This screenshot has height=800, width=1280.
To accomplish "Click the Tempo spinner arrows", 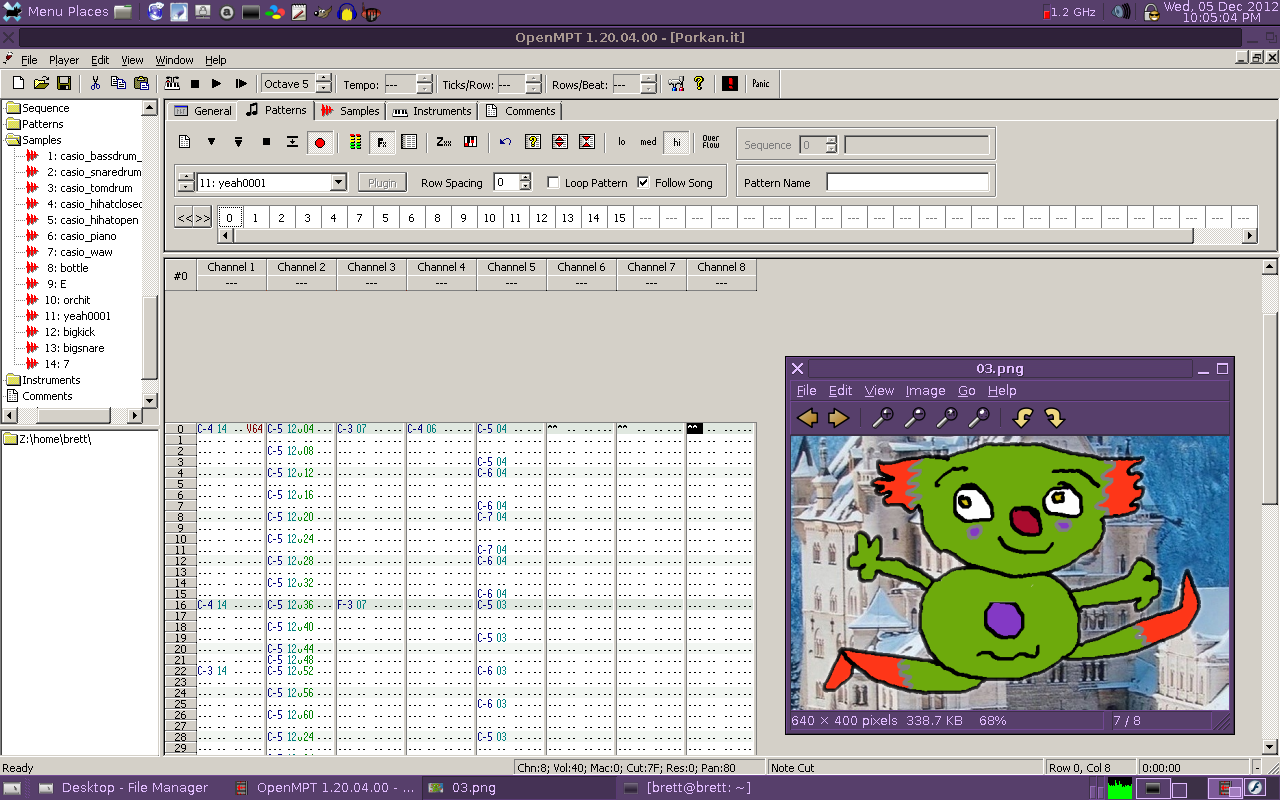I will [x=424, y=84].
